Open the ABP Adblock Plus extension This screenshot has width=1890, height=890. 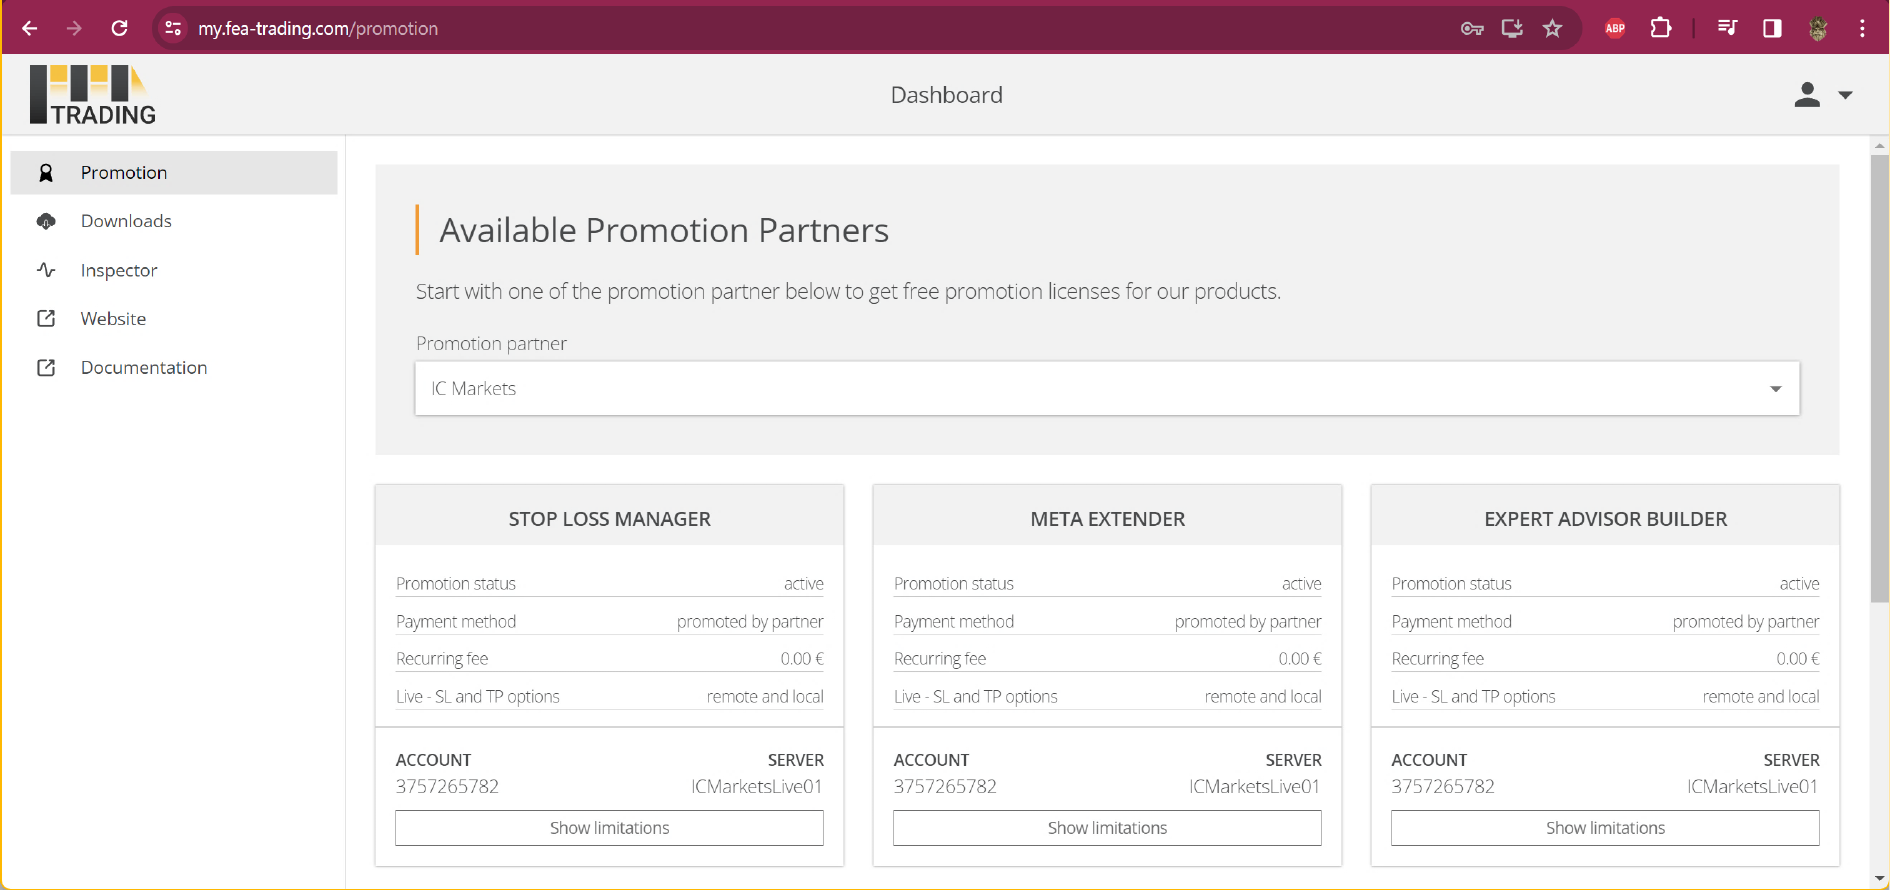pos(1615,28)
